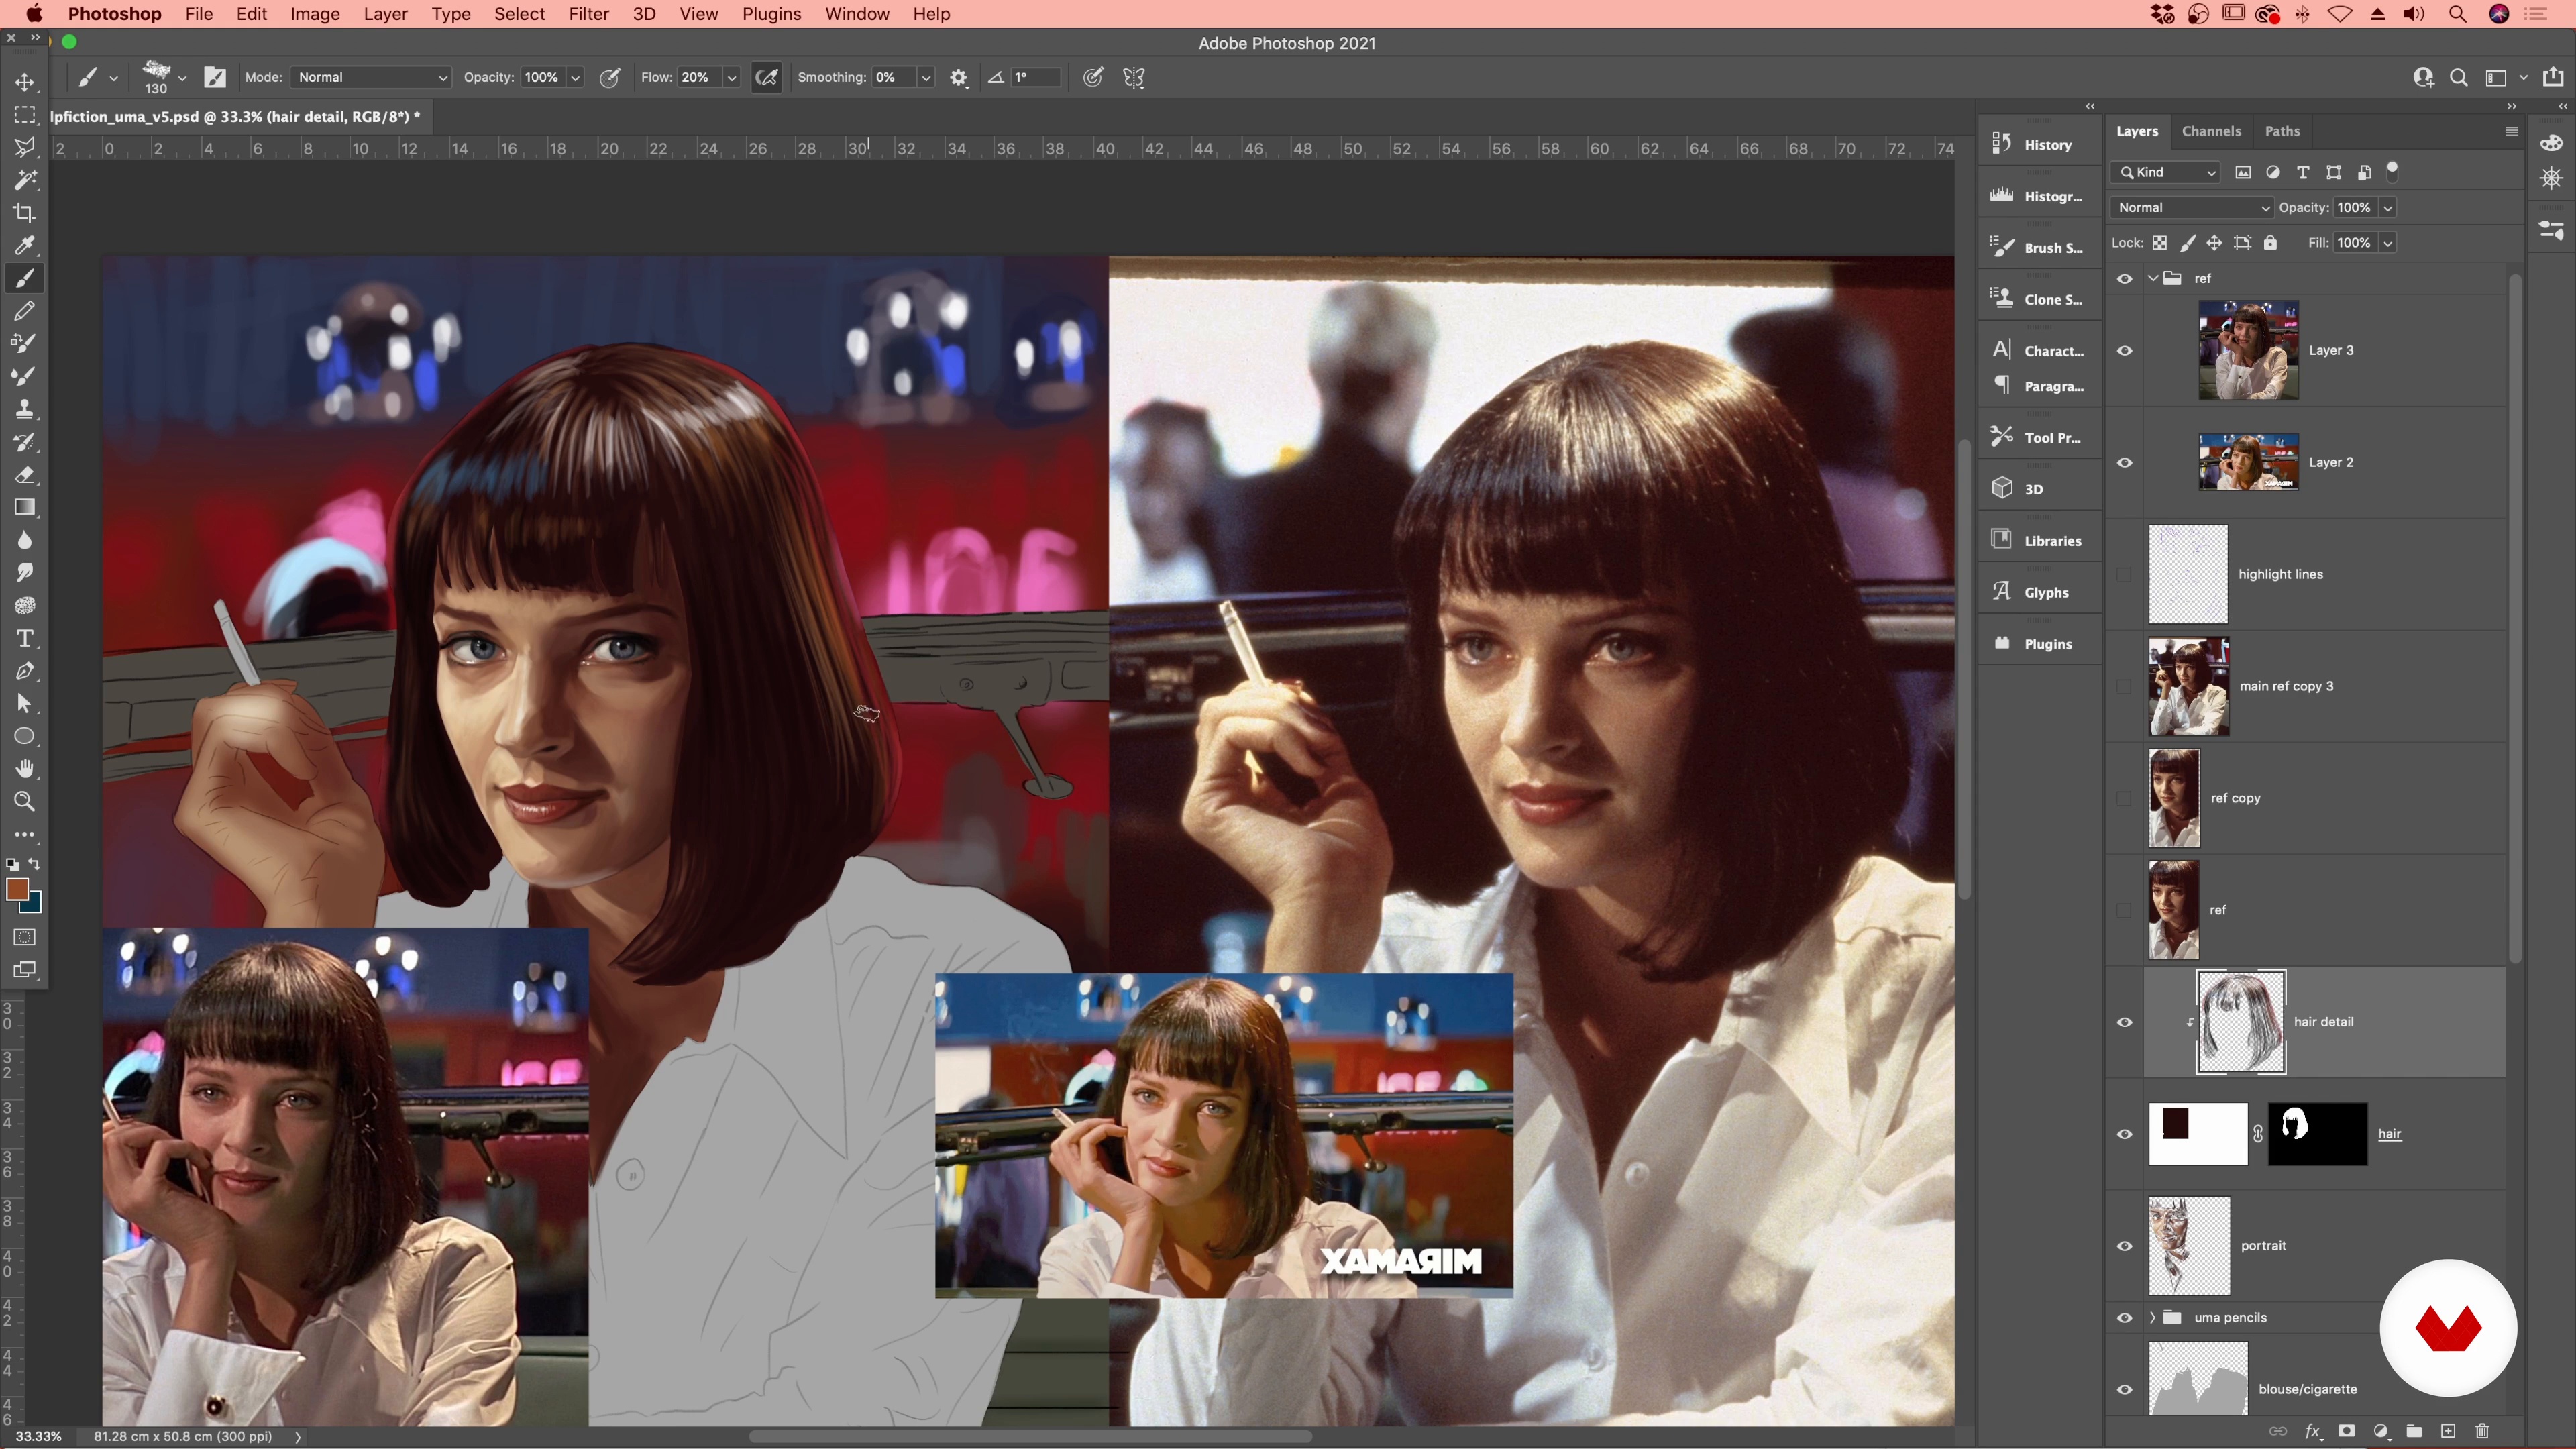Viewport: 2576px width, 1449px height.
Task: Select the Magic Wand tool
Action: 25,180
